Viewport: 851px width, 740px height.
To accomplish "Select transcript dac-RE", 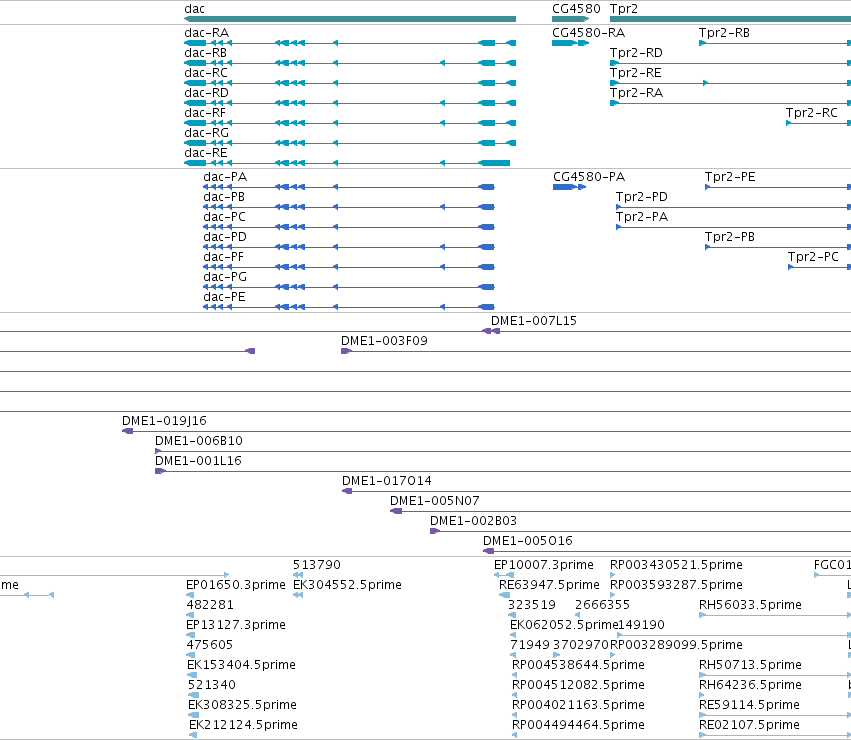I will (347, 163).
